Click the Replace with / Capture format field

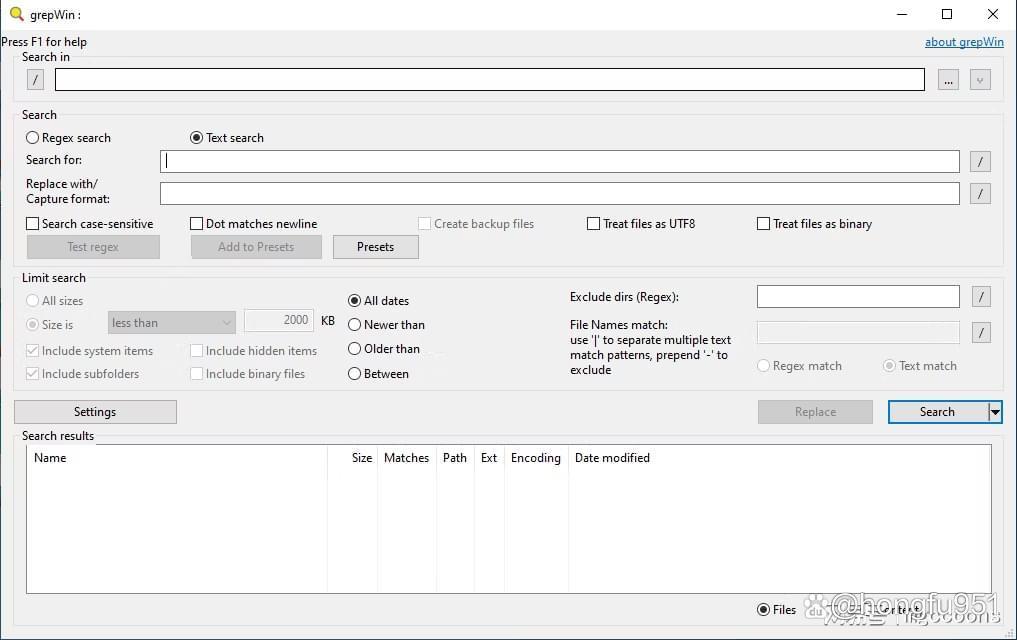pyautogui.click(x=560, y=193)
